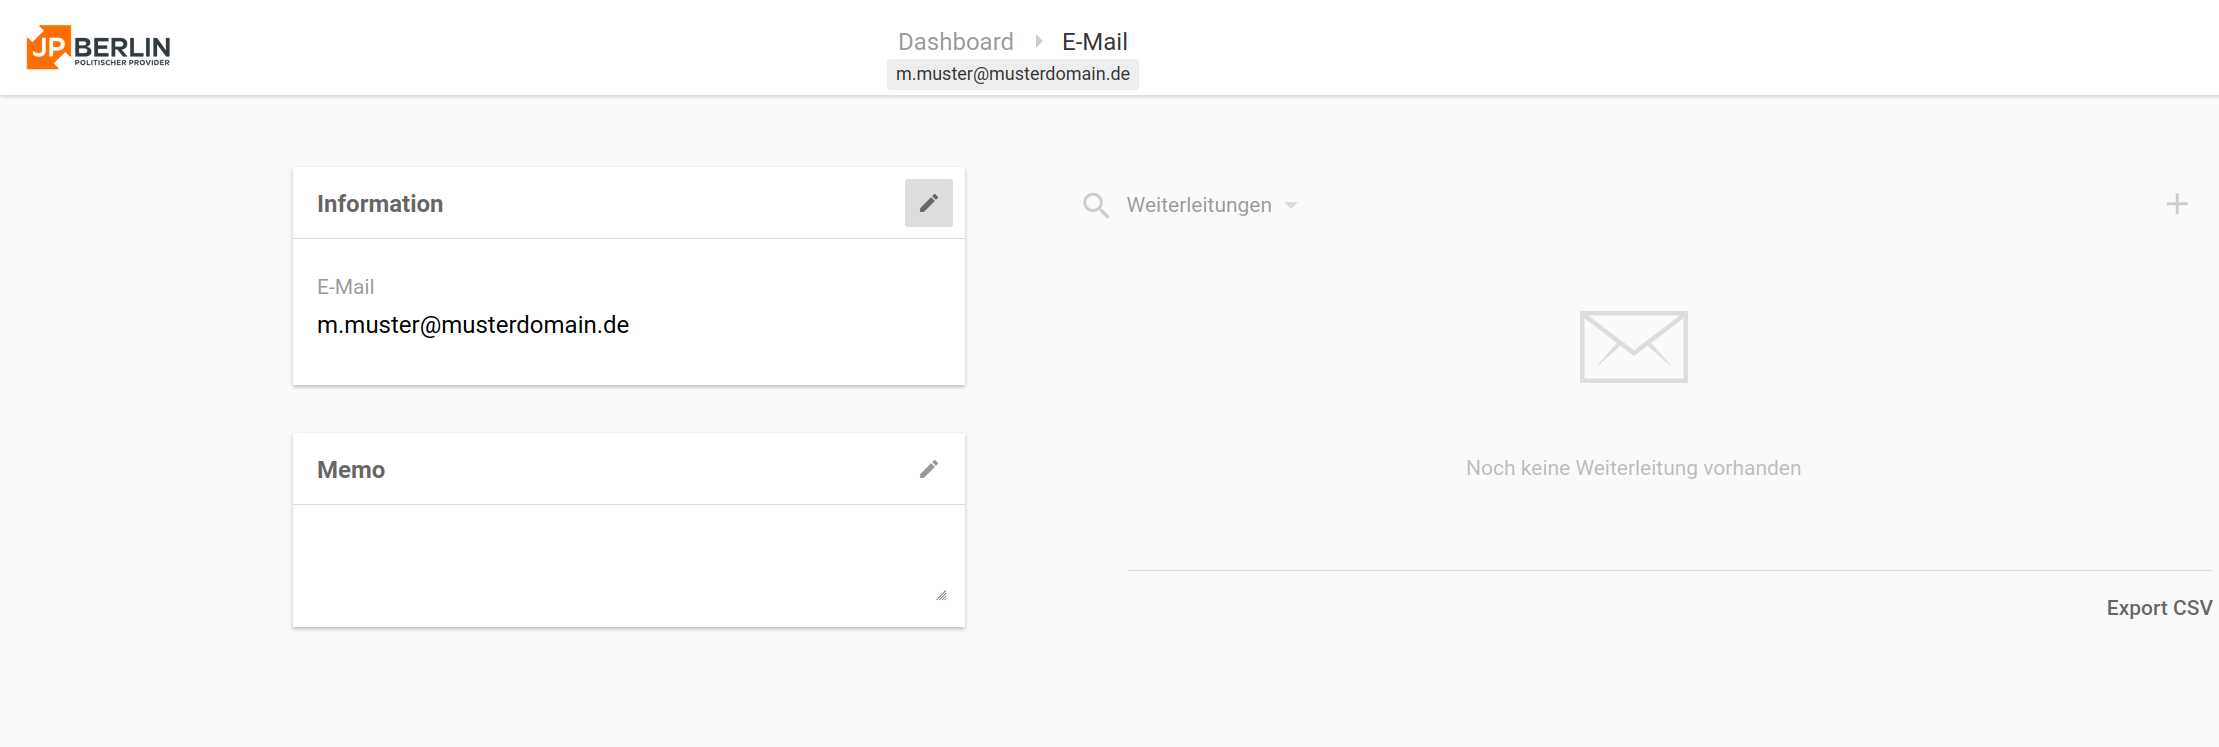Click the empty-state envelope icon
2219x747 pixels.
1633,347
